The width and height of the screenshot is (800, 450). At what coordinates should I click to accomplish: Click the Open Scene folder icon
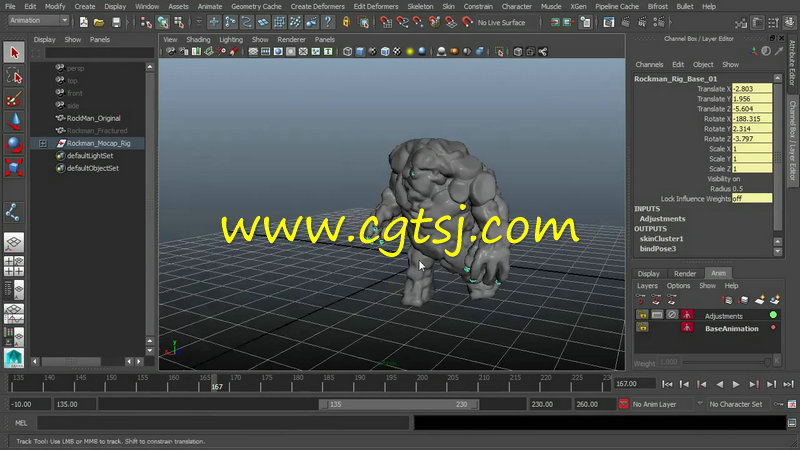click(x=99, y=22)
